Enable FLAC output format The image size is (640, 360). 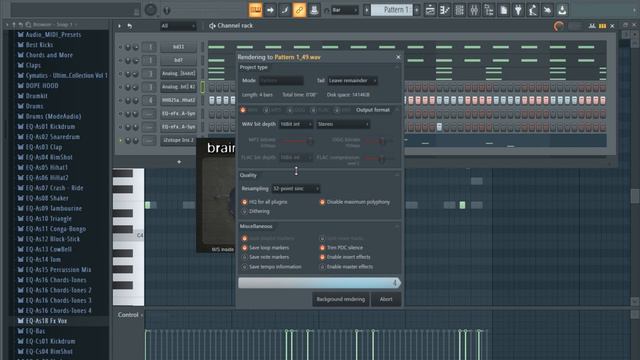tap(313, 110)
